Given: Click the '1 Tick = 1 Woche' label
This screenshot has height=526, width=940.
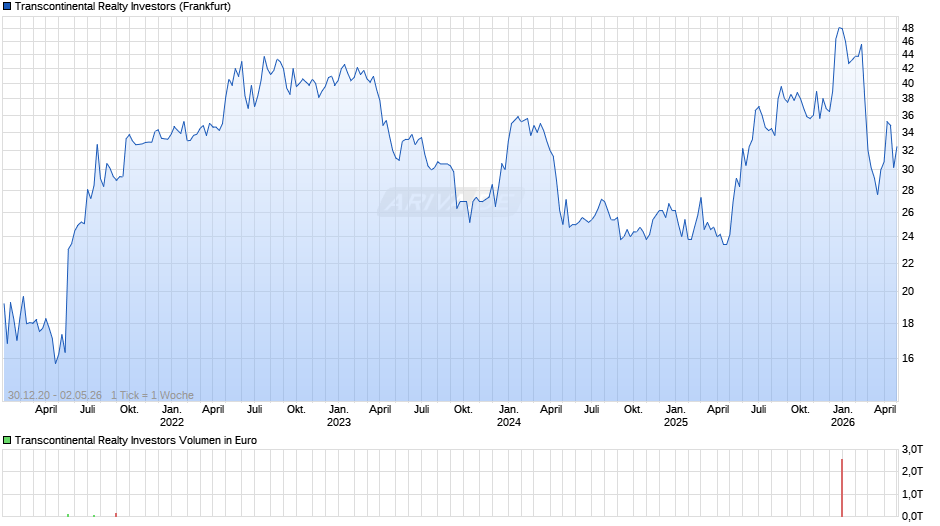Looking at the screenshot, I should (152, 395).
